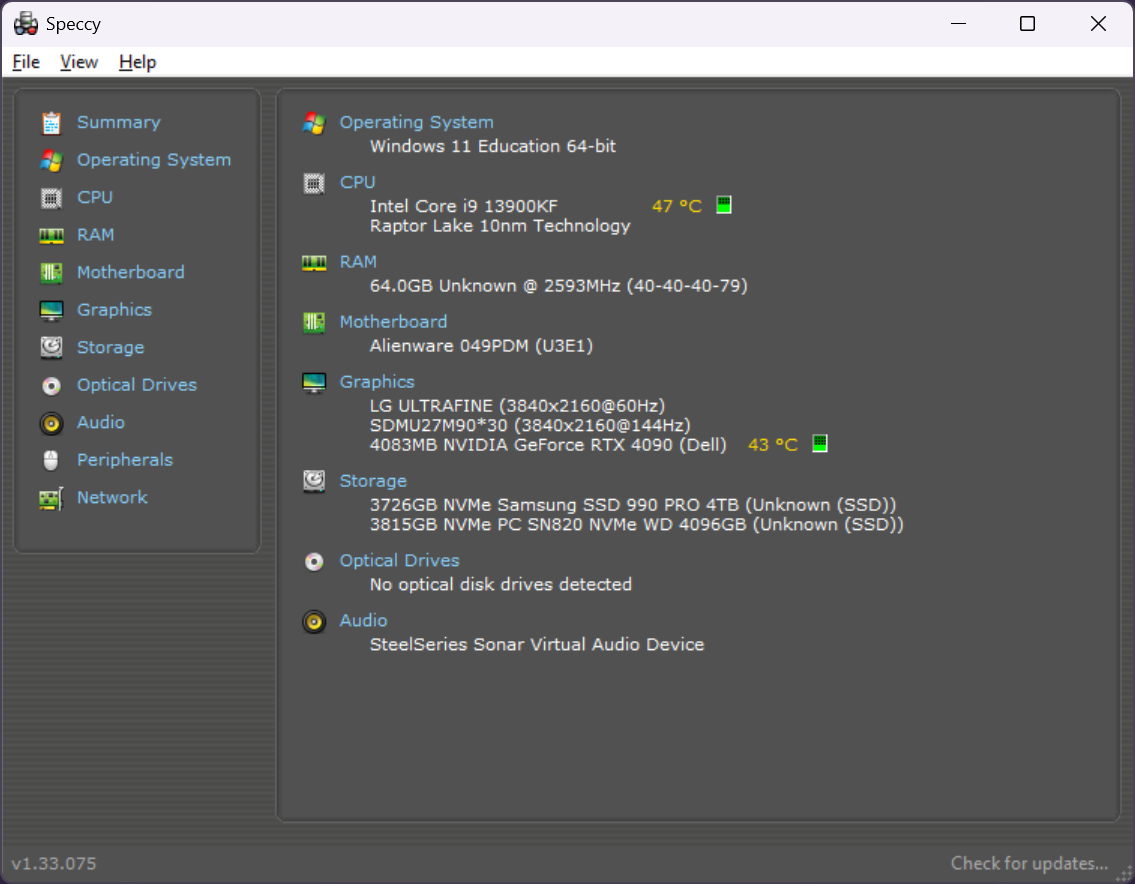Click the green CPU temperature indicator
The image size is (1135, 884).
coord(724,205)
